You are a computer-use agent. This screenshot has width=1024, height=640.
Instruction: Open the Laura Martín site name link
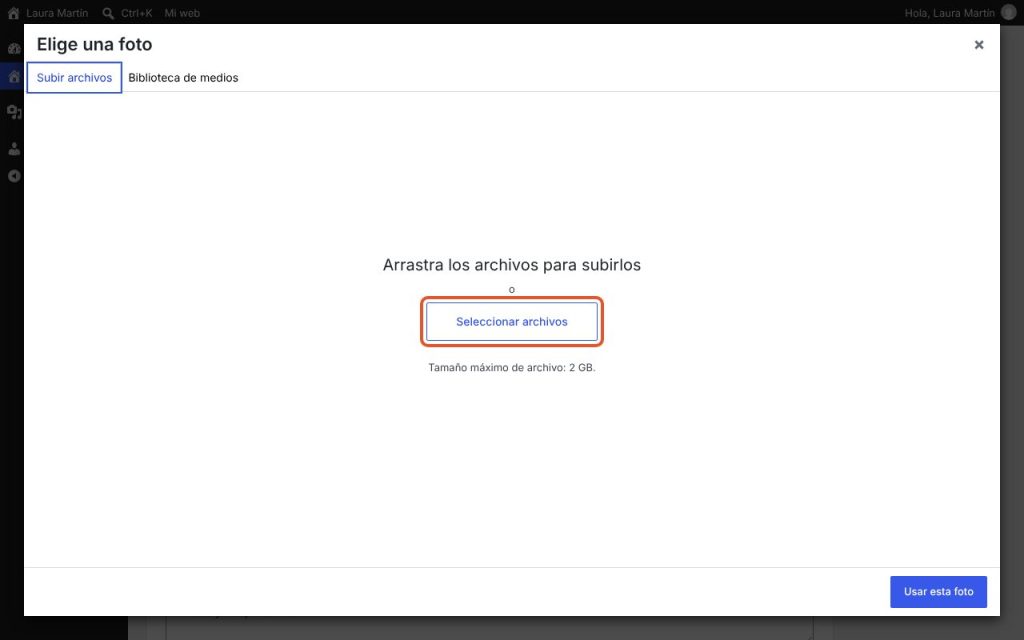coord(57,13)
